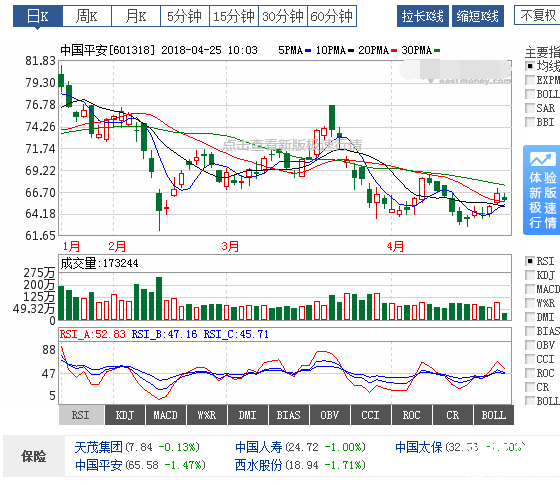Enable the DMI checkbox in side list
560x485 pixels.
click(530, 317)
